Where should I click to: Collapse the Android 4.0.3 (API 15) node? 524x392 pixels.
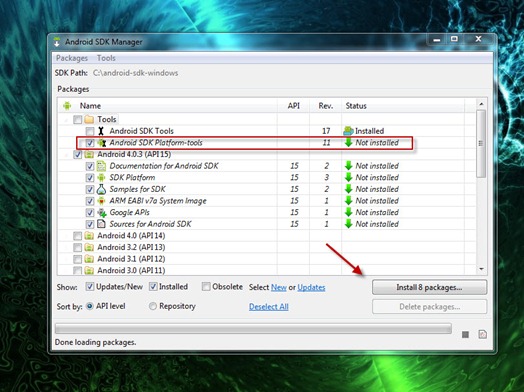click(x=66, y=155)
